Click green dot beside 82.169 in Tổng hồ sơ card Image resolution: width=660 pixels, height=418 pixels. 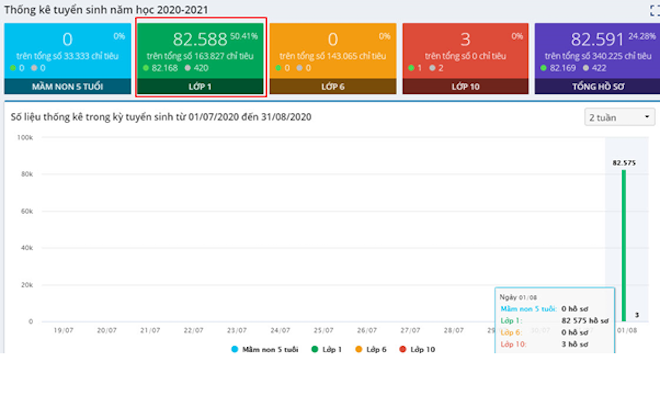point(542,68)
